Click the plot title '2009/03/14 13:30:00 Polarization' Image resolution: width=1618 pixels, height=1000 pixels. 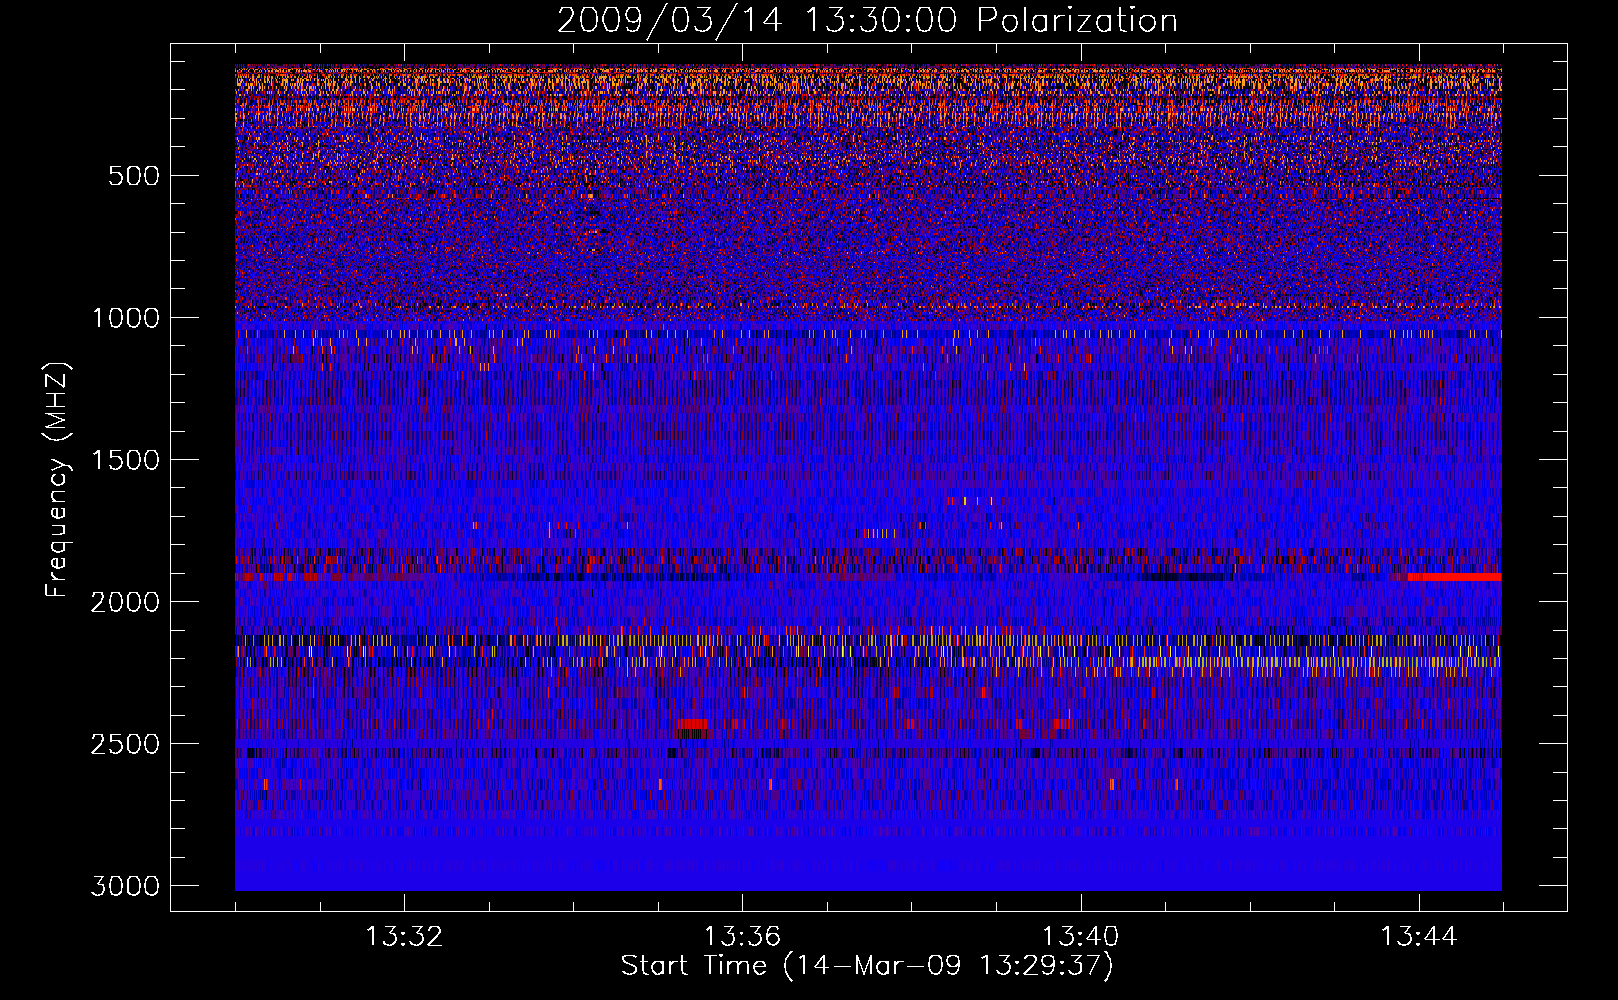tap(867, 21)
